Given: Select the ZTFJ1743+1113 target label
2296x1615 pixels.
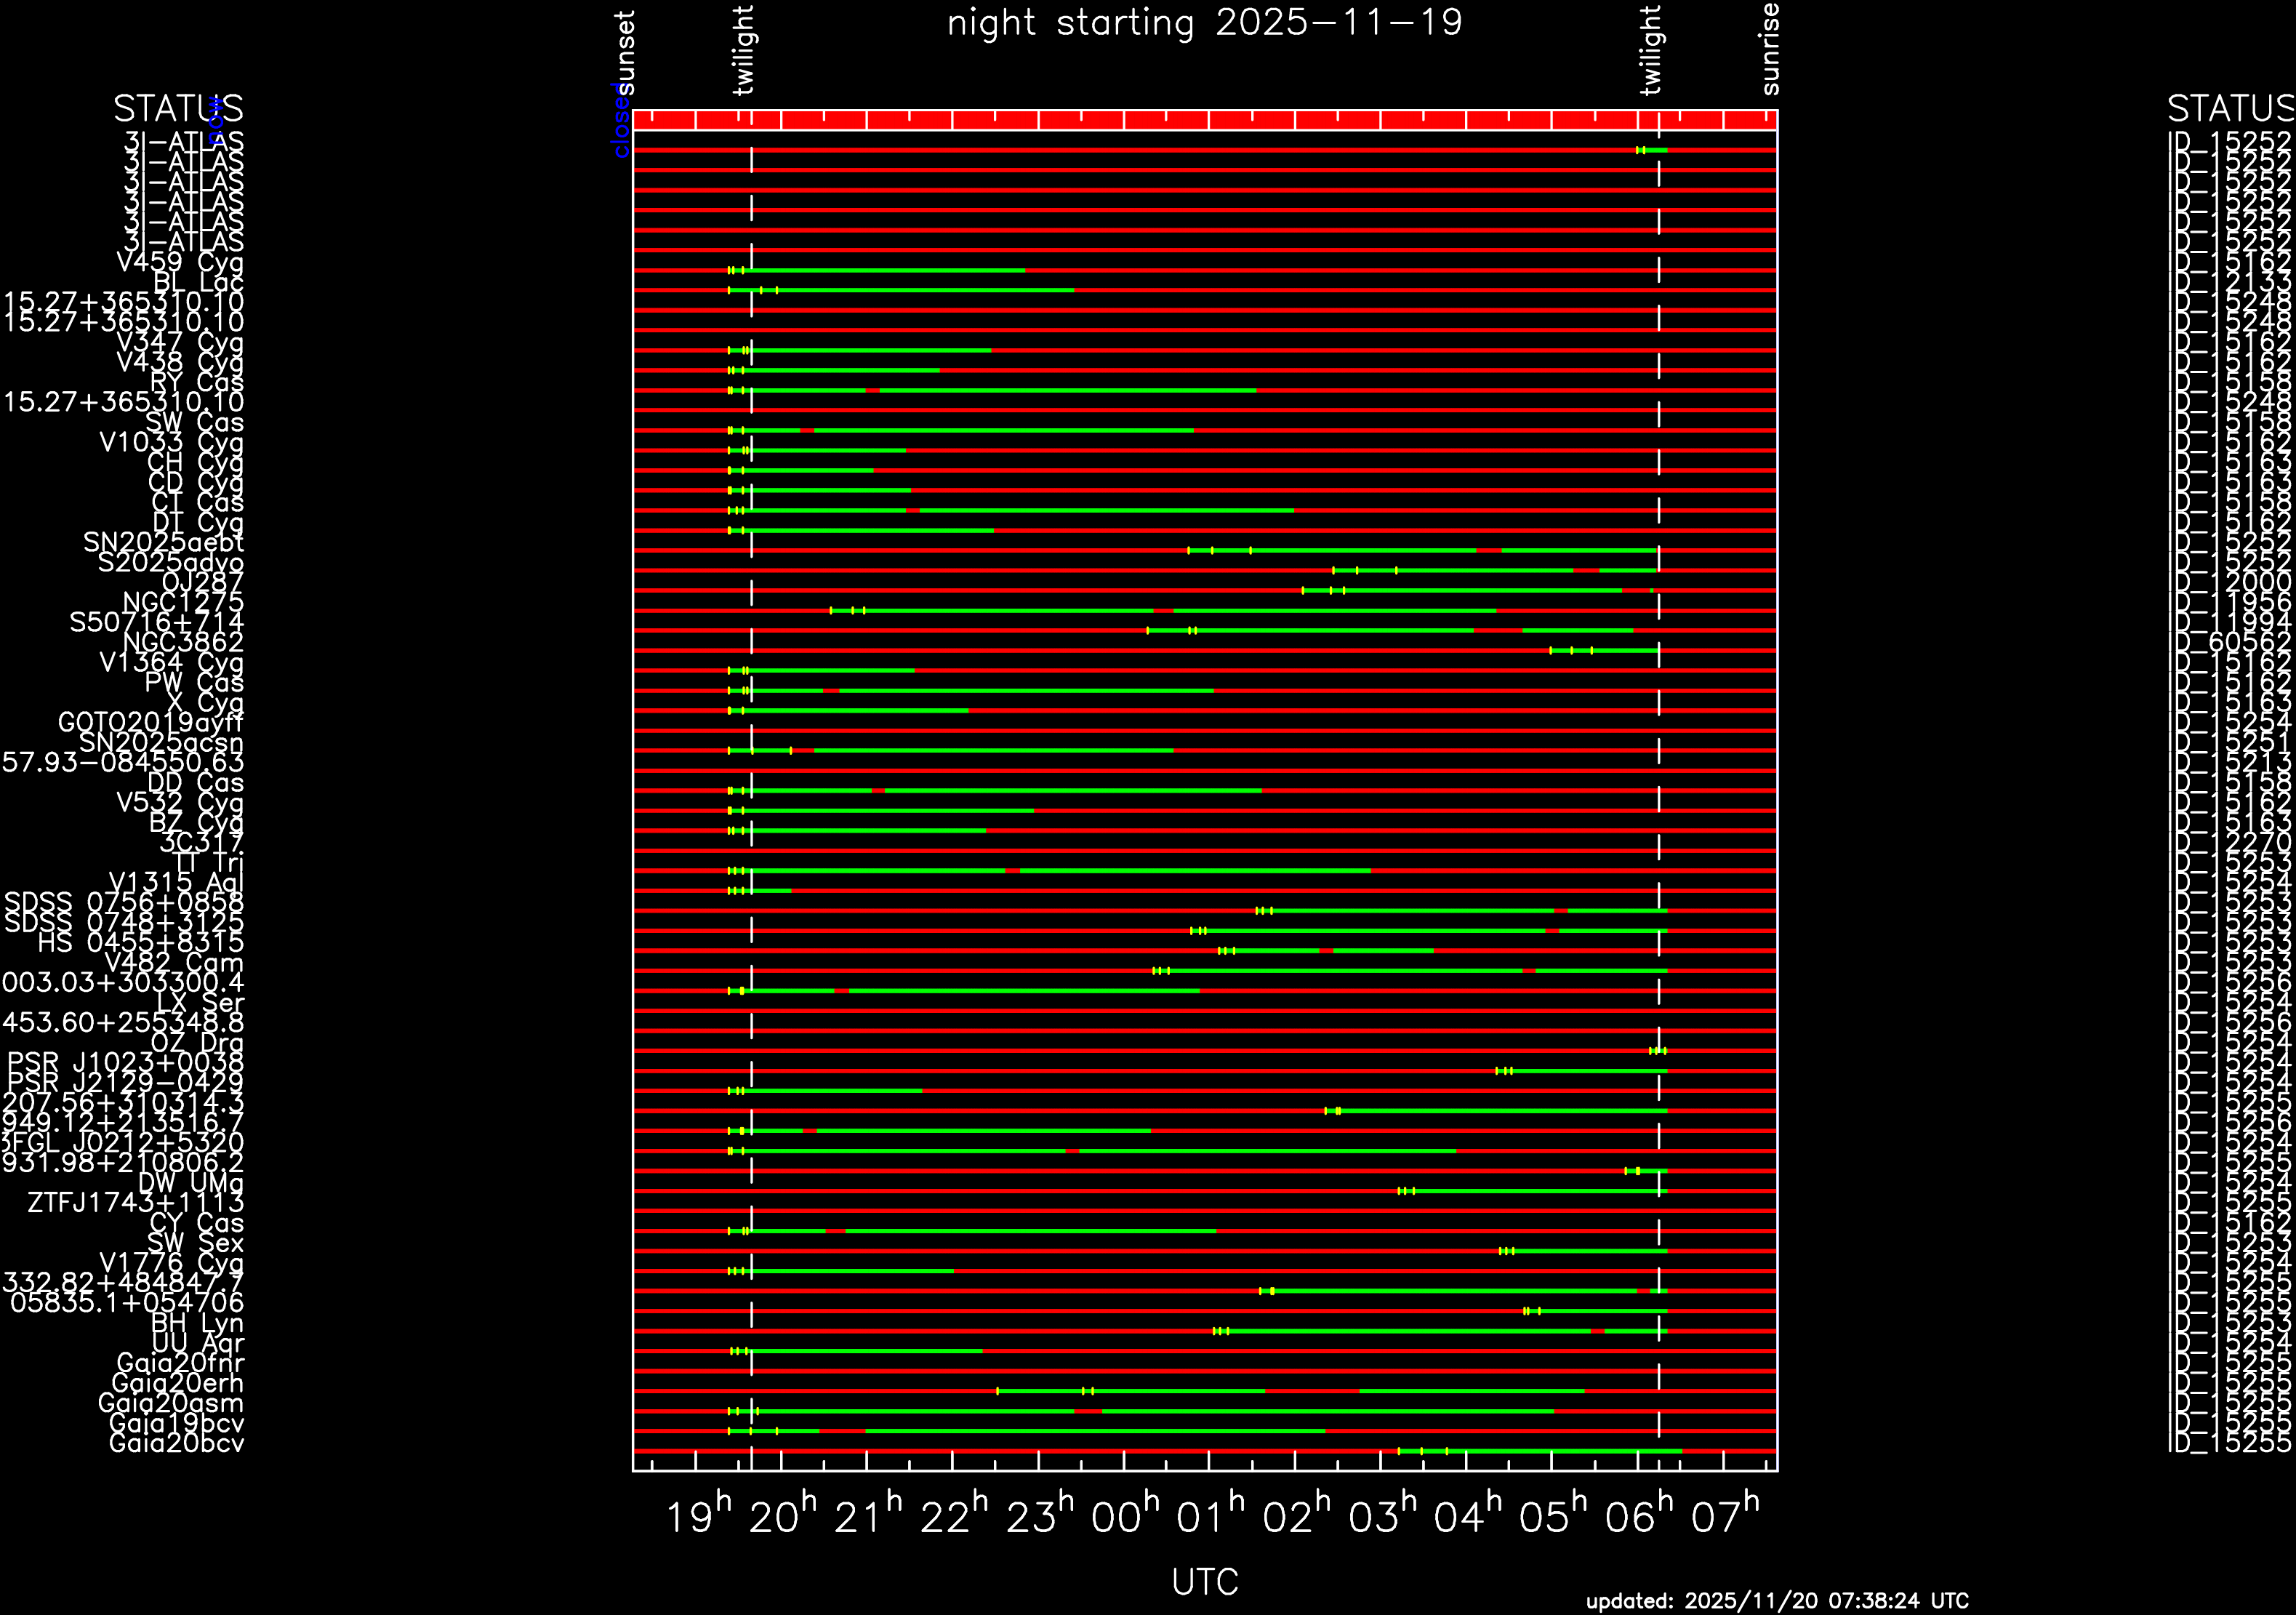Looking at the screenshot, I should tap(135, 1203).
